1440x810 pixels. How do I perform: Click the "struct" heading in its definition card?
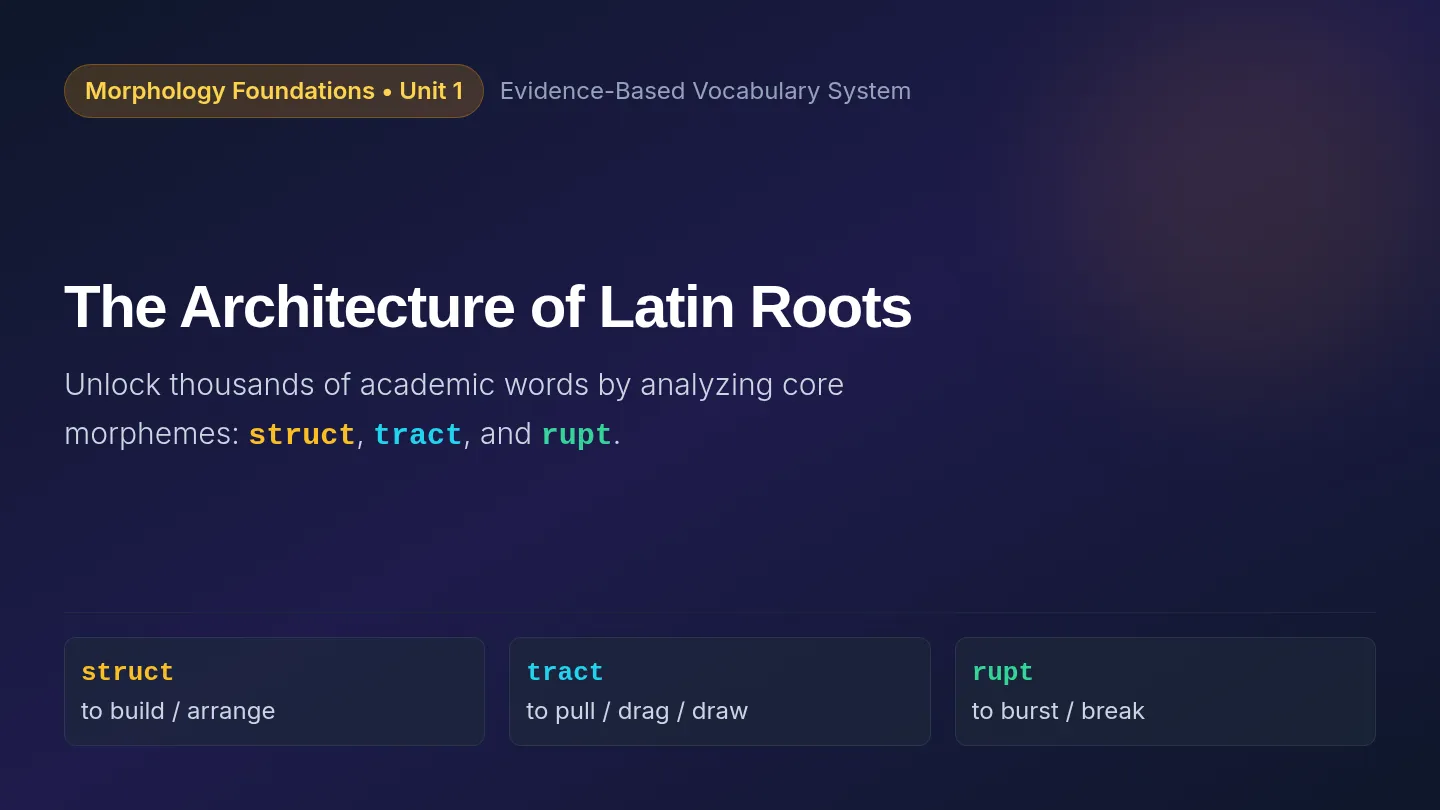(128, 672)
